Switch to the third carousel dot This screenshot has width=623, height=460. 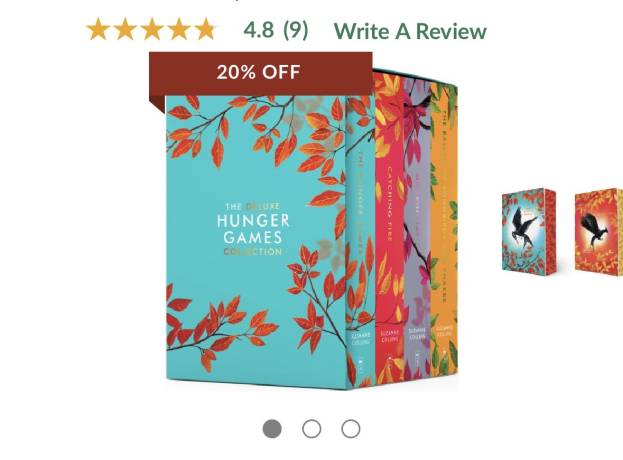pyautogui.click(x=351, y=429)
